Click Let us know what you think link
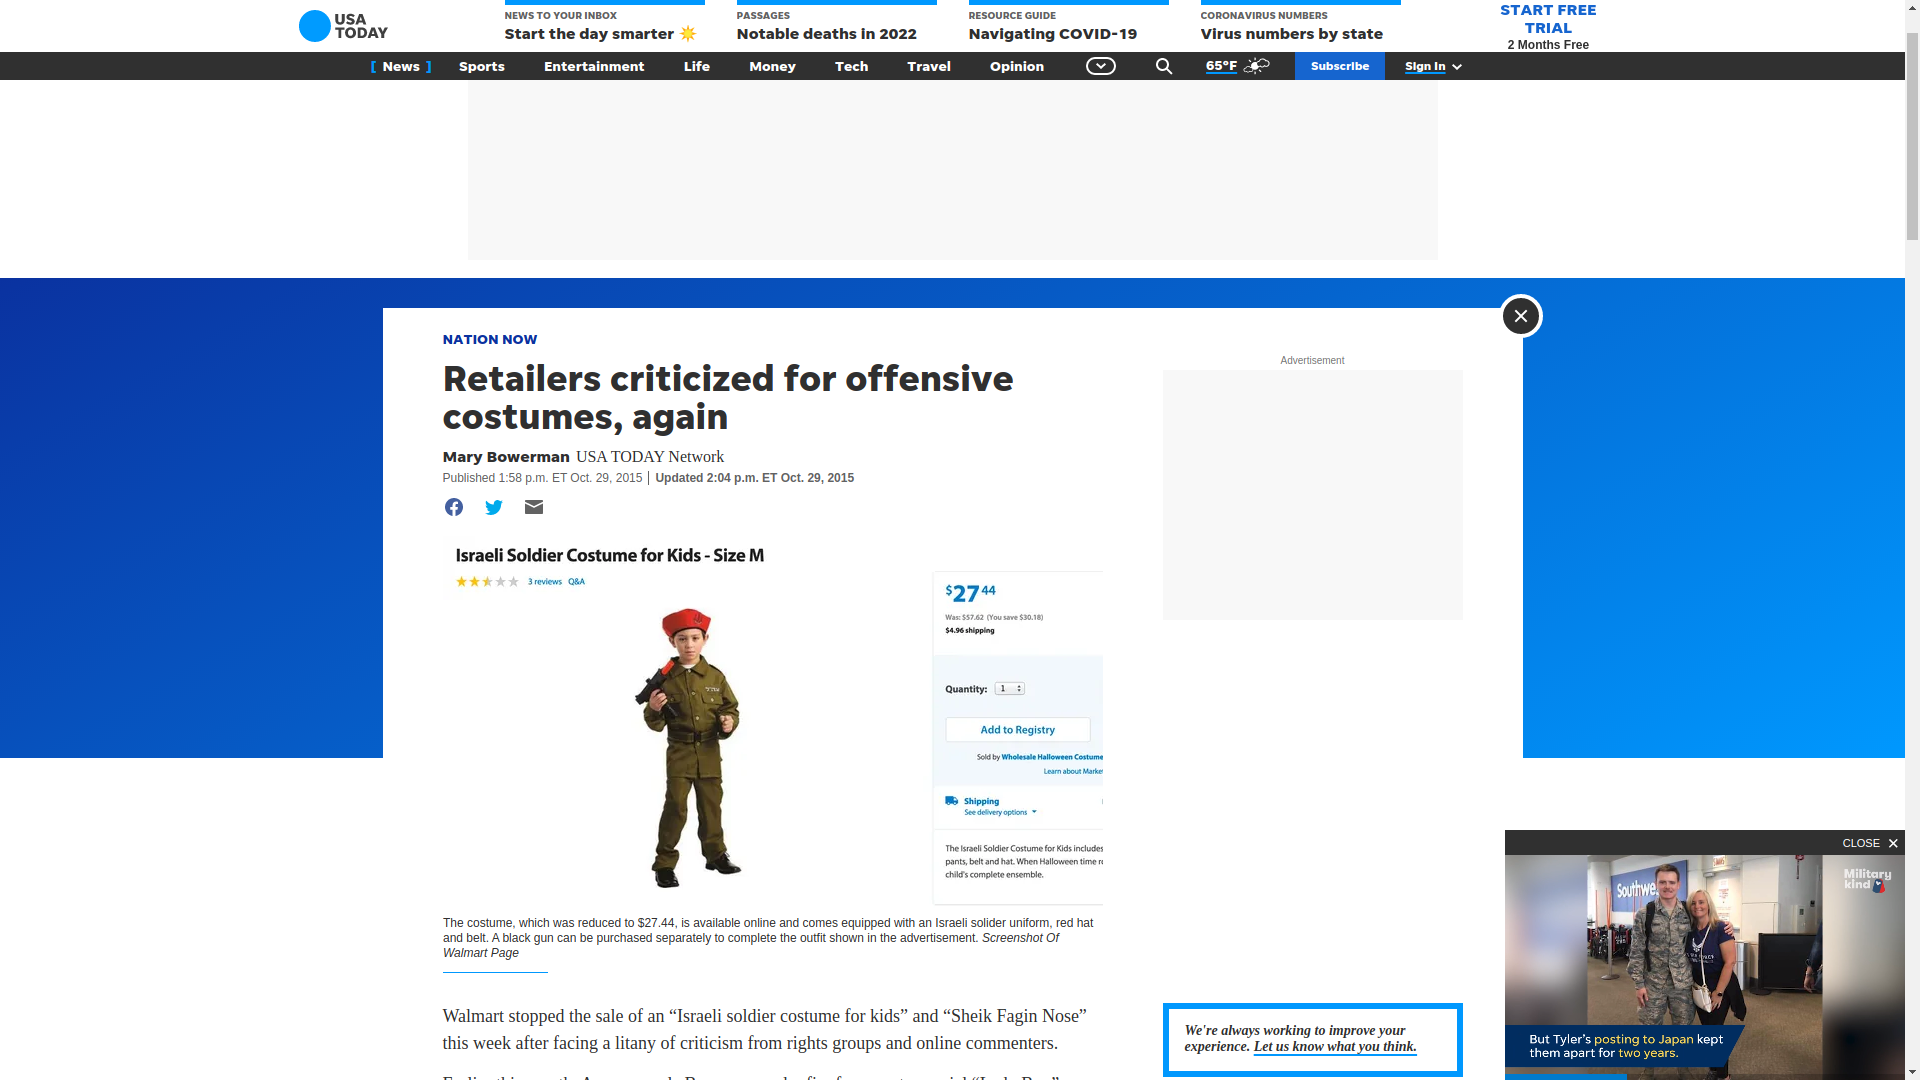 pyautogui.click(x=1335, y=1047)
